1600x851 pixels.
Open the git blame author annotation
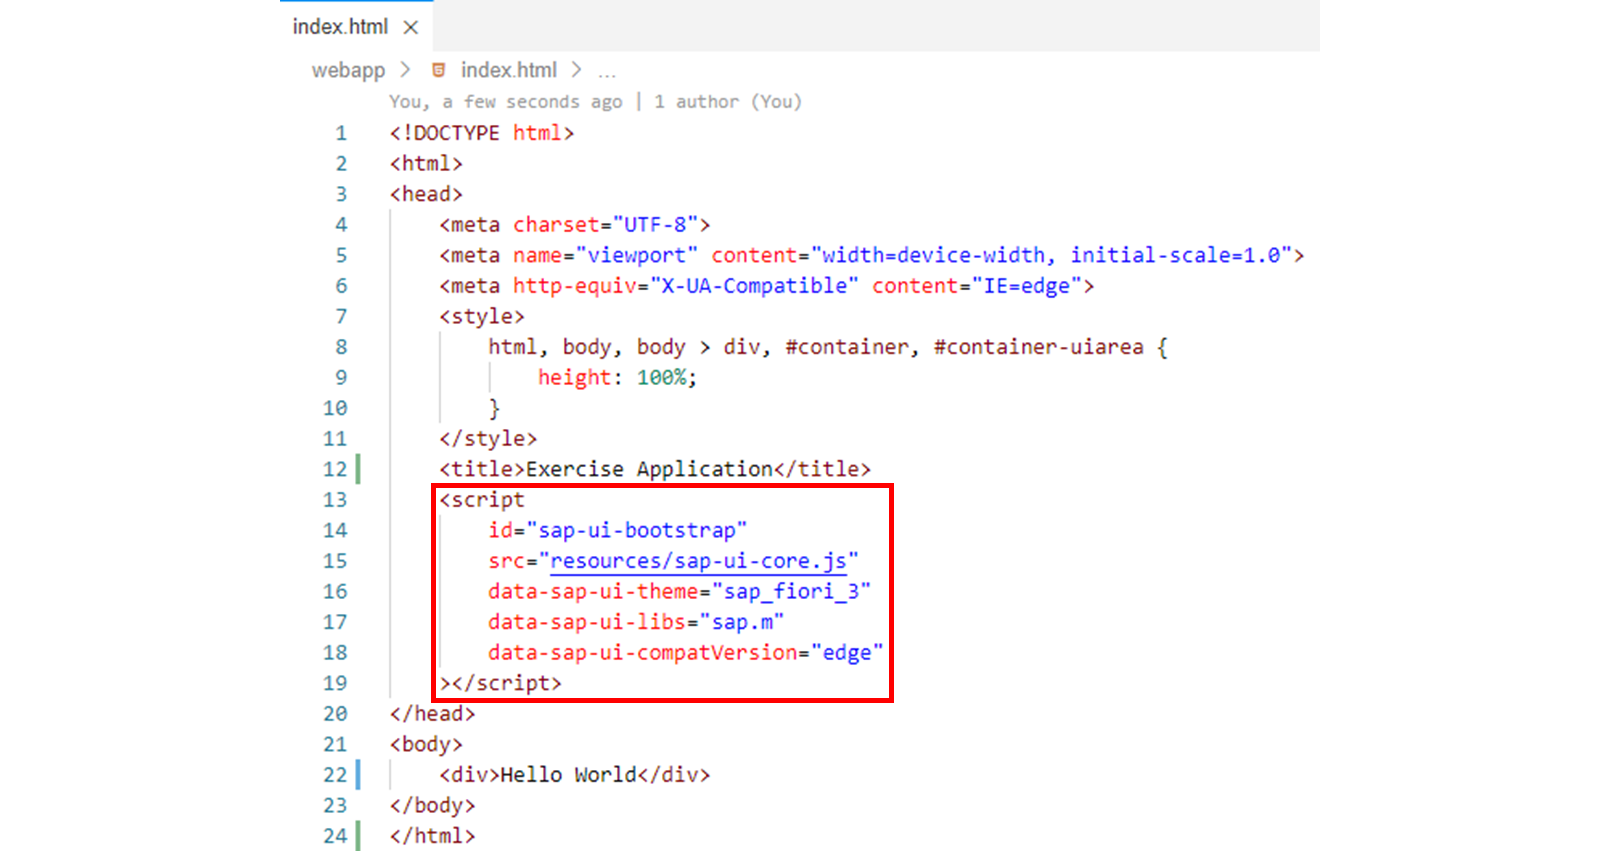tap(595, 101)
